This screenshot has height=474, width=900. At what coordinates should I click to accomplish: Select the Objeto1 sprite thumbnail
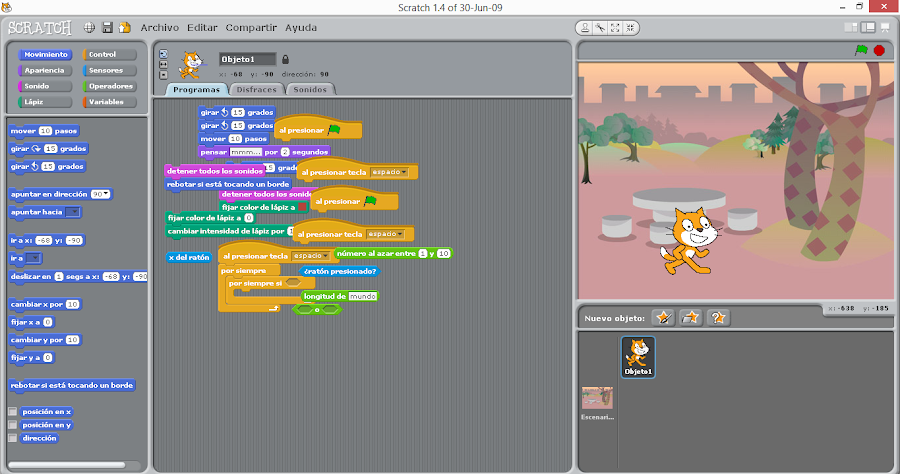(638, 357)
